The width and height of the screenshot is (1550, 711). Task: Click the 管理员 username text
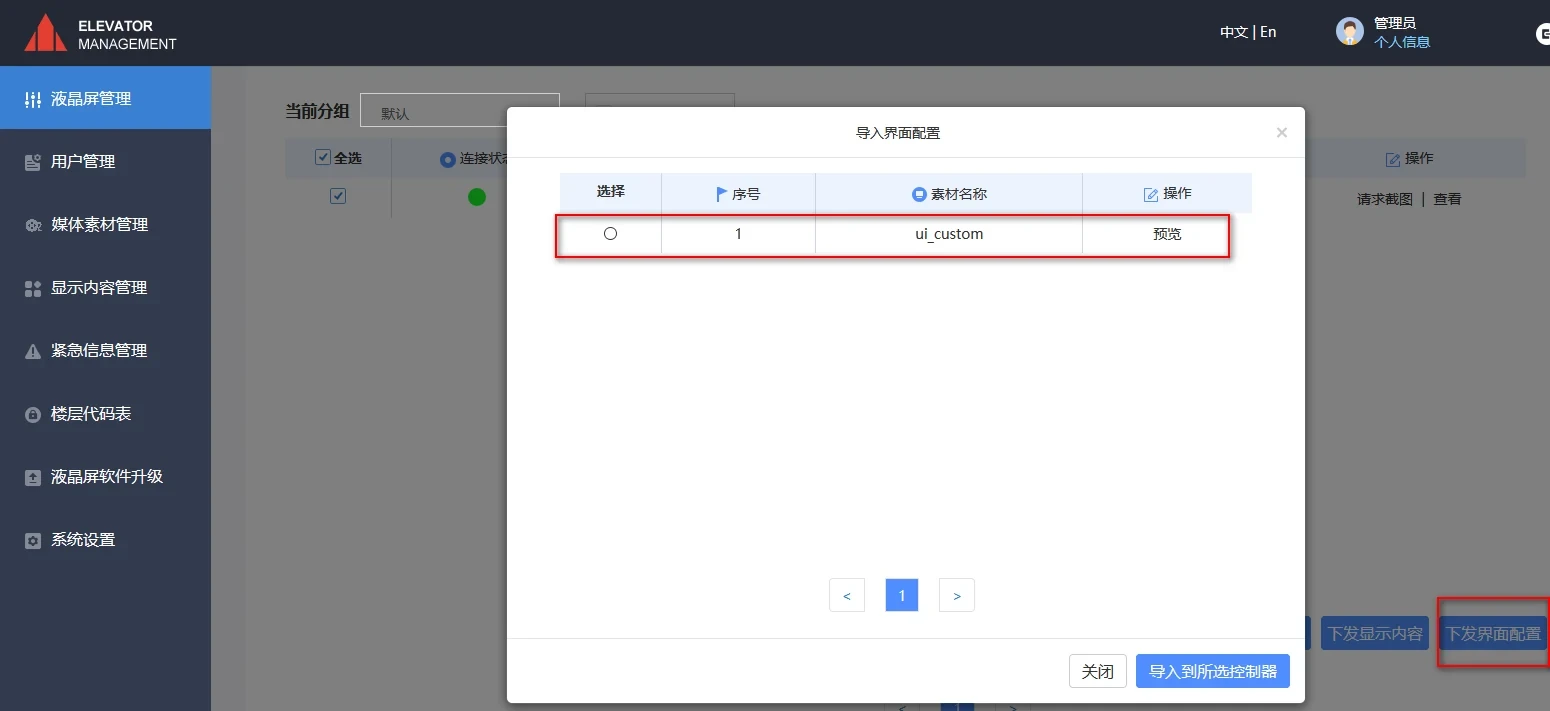click(x=1395, y=23)
